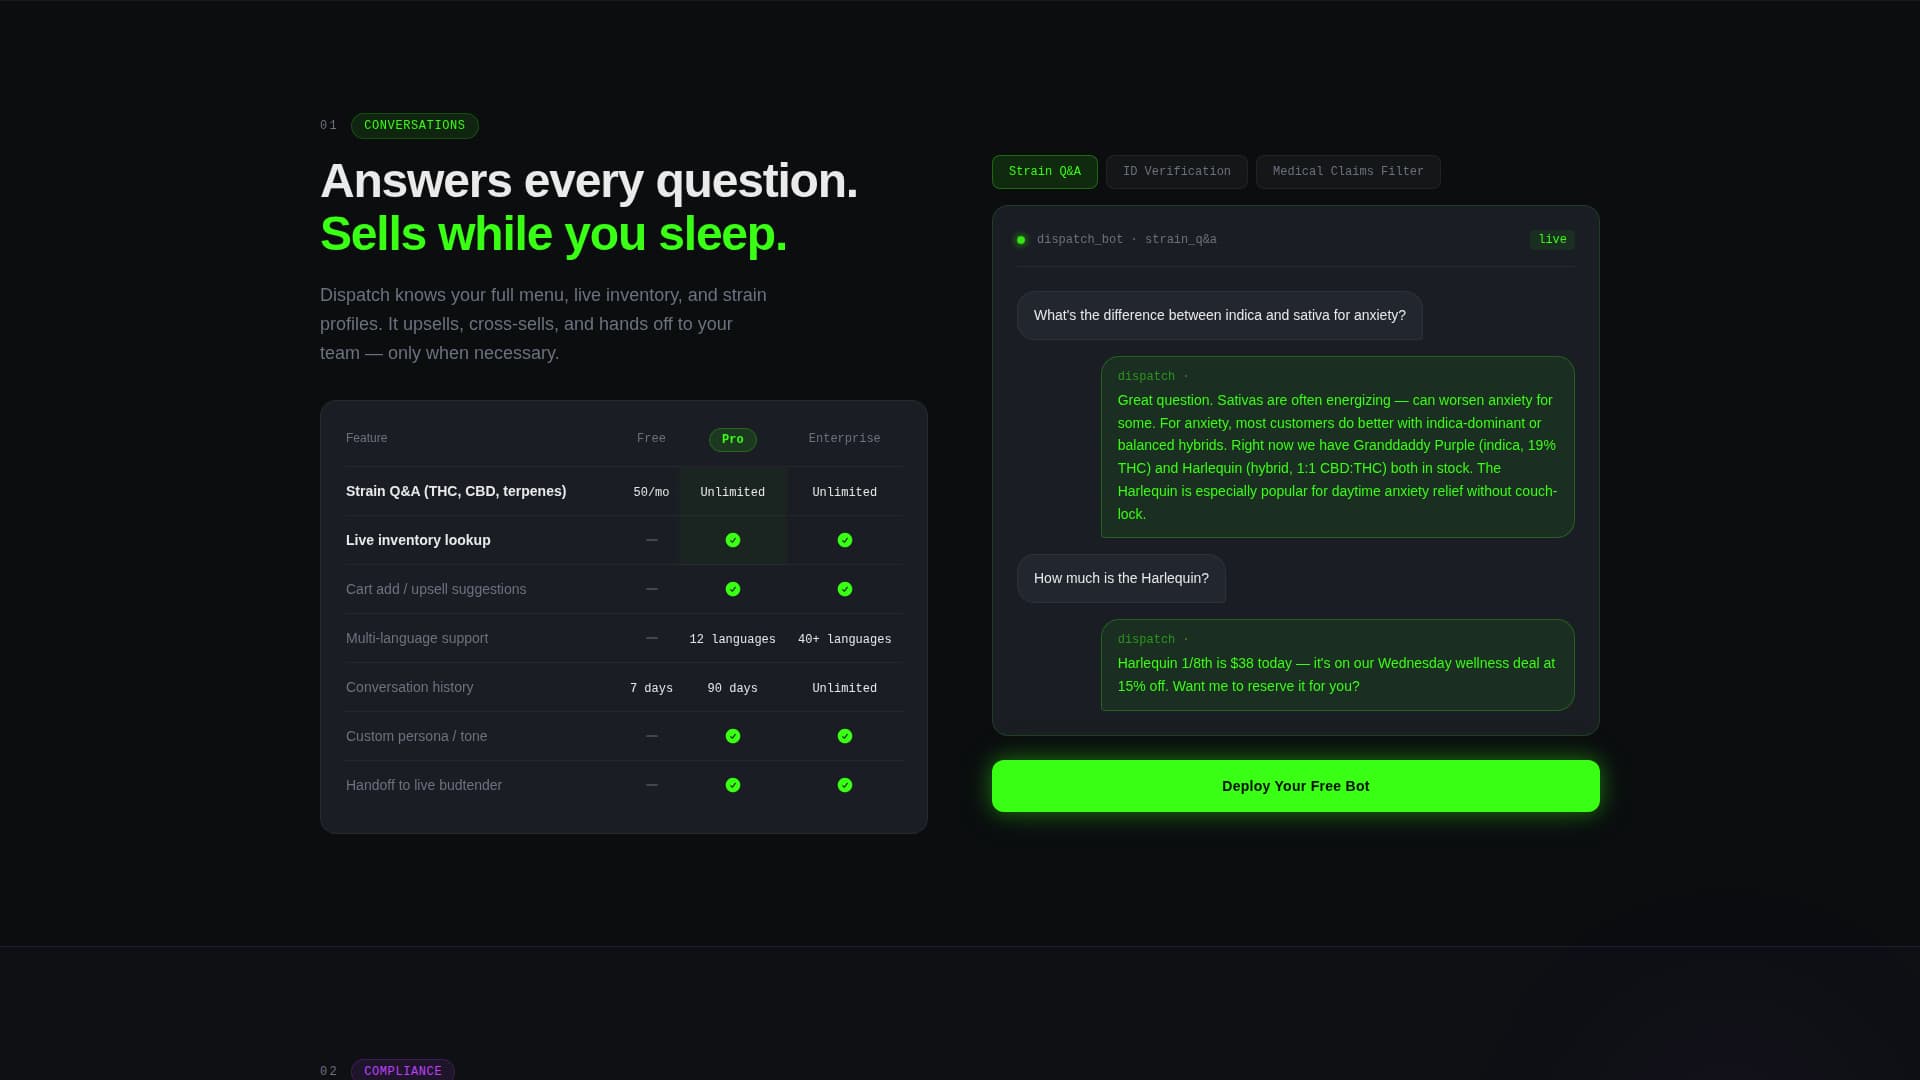Toggle the CONVERSATIONS section badge

tap(414, 126)
